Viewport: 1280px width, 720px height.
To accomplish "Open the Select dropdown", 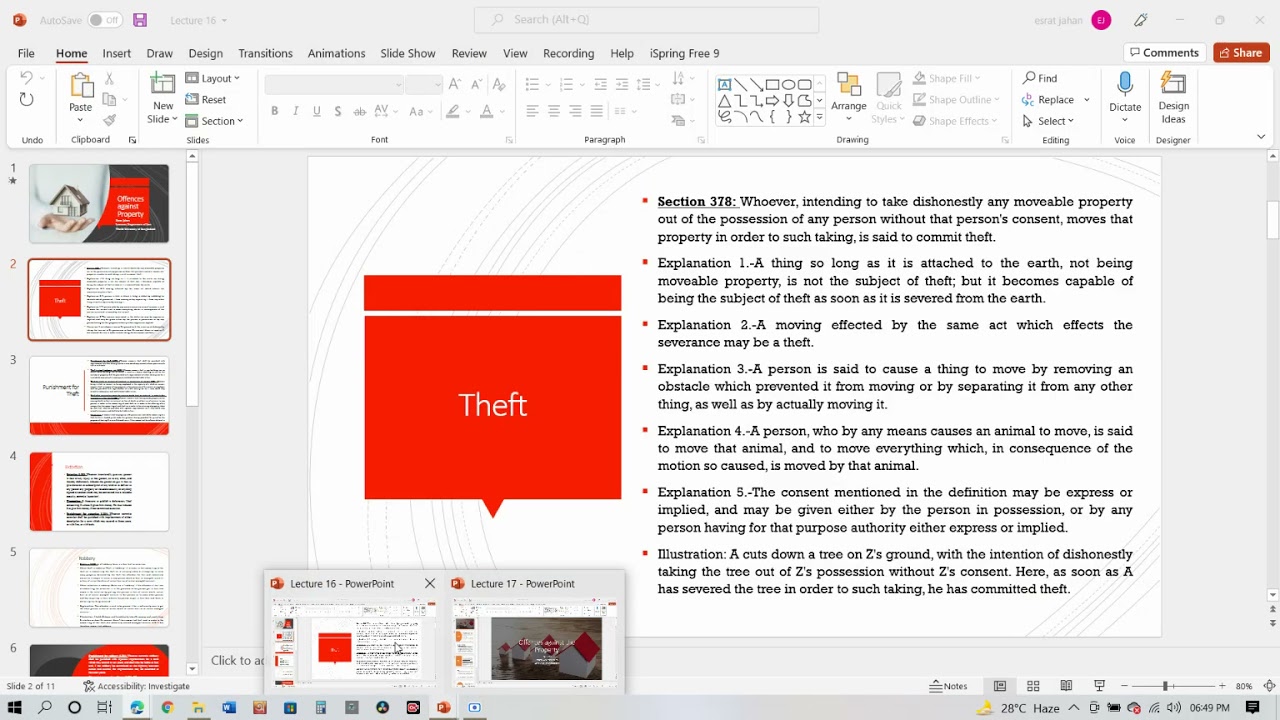I will 1047,121.
